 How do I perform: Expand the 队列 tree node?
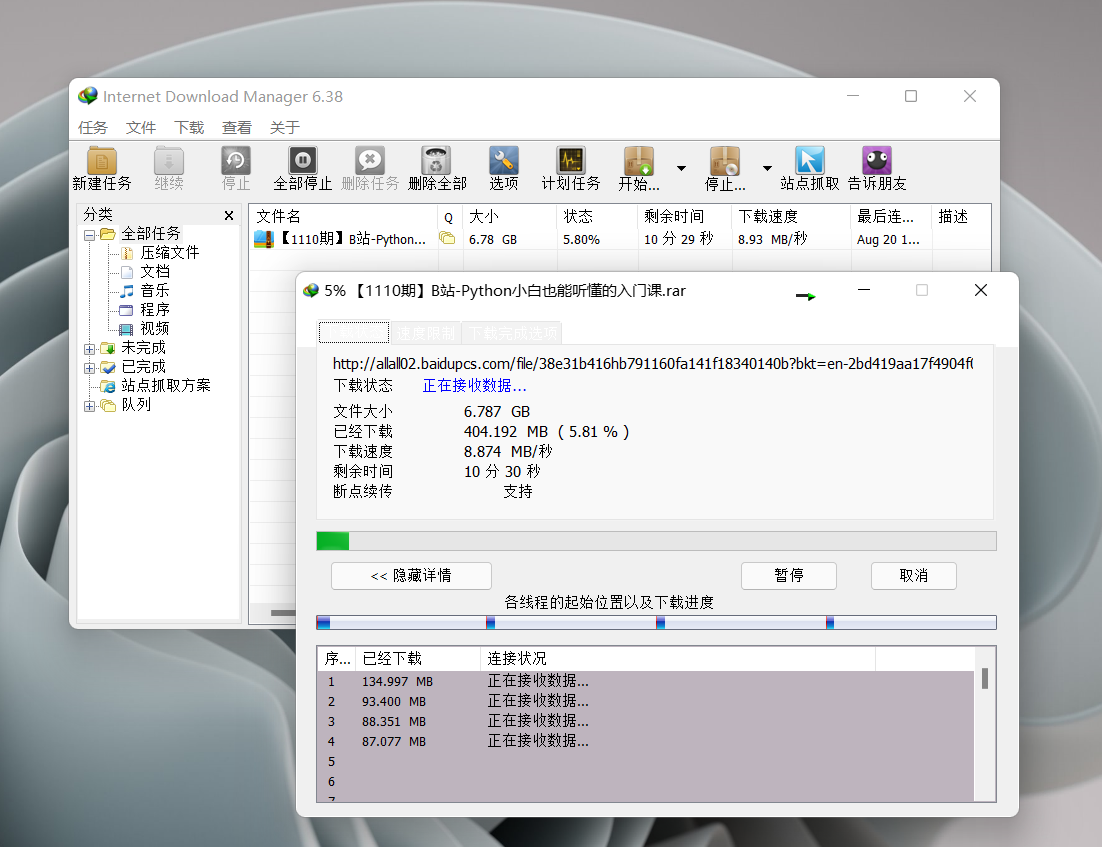(x=90, y=405)
